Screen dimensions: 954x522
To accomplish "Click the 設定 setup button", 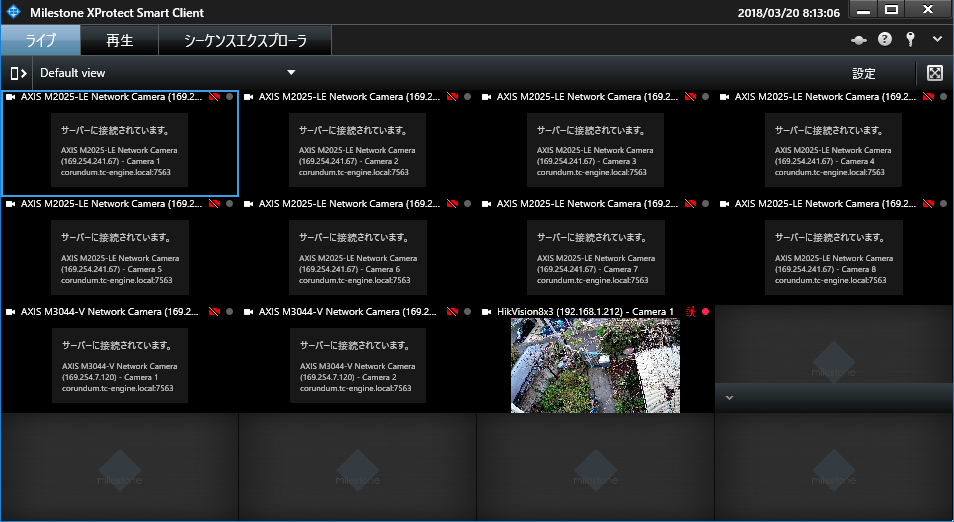I will click(x=863, y=73).
